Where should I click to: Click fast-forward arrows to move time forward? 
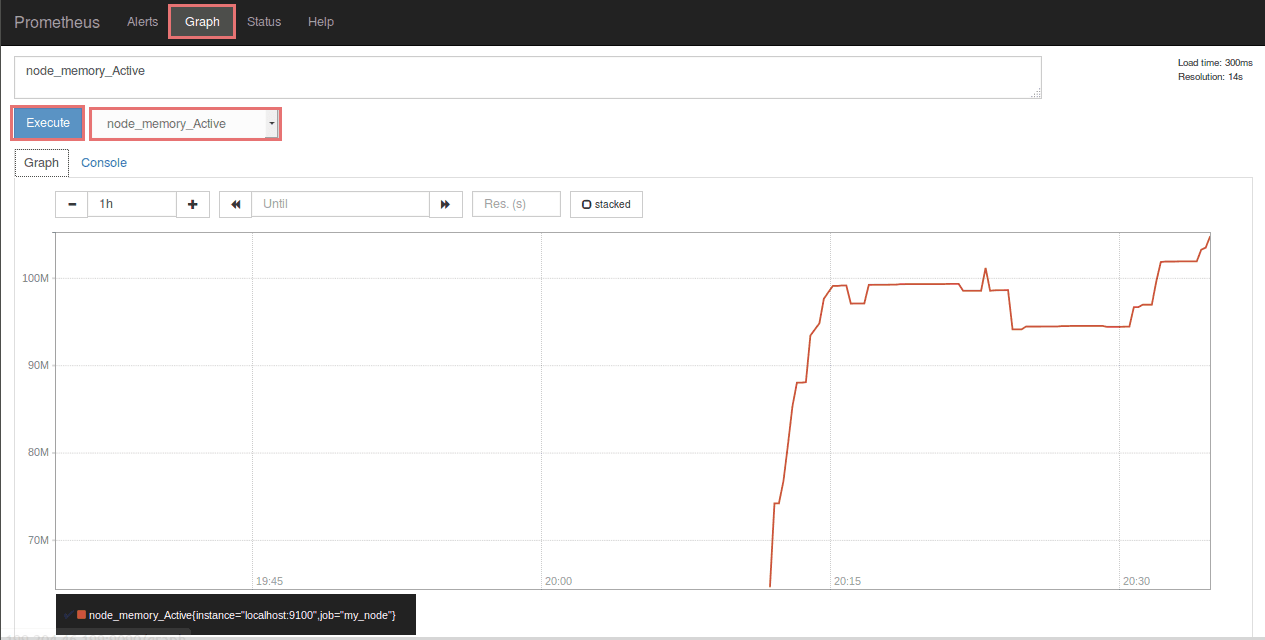445,204
